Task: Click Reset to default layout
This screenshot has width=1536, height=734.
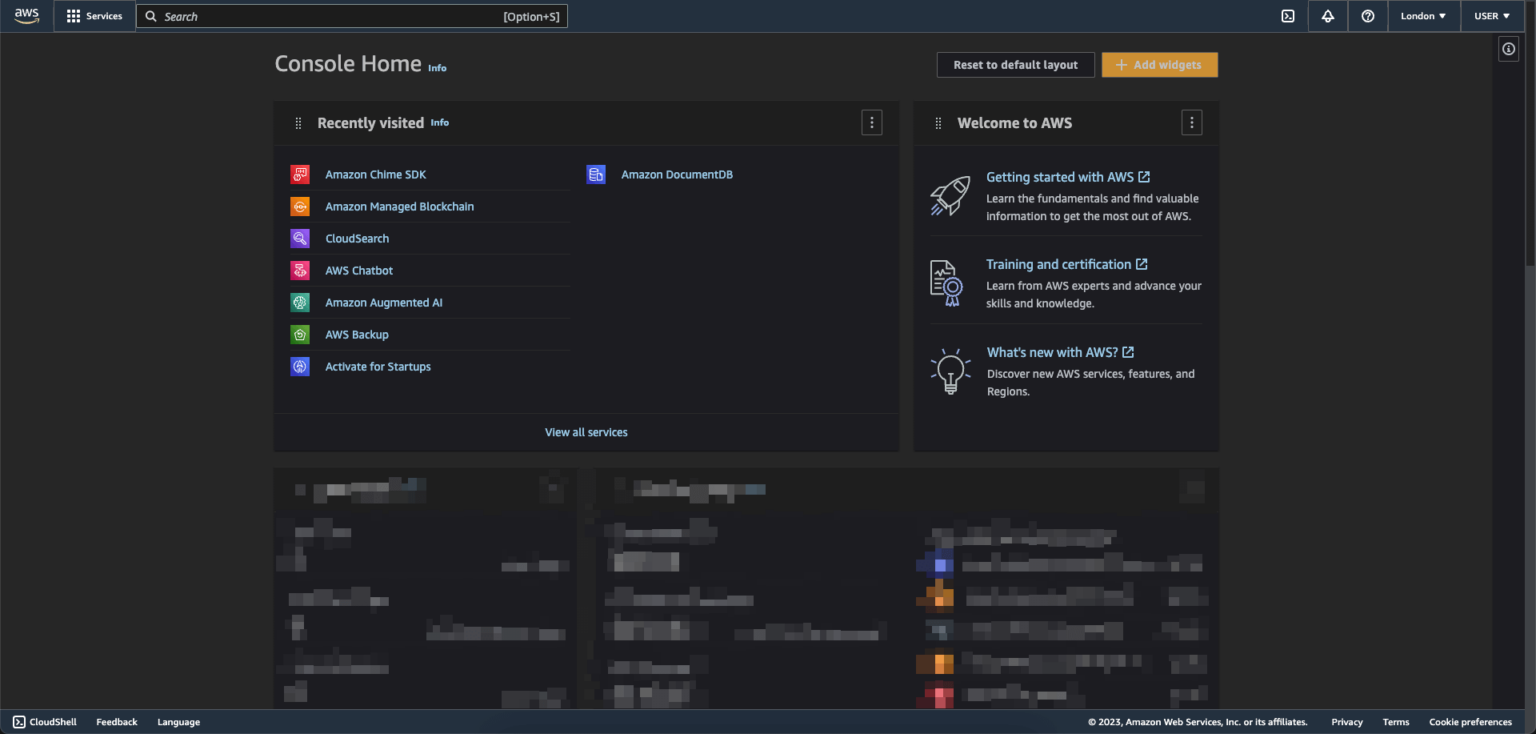Action: (x=1015, y=64)
